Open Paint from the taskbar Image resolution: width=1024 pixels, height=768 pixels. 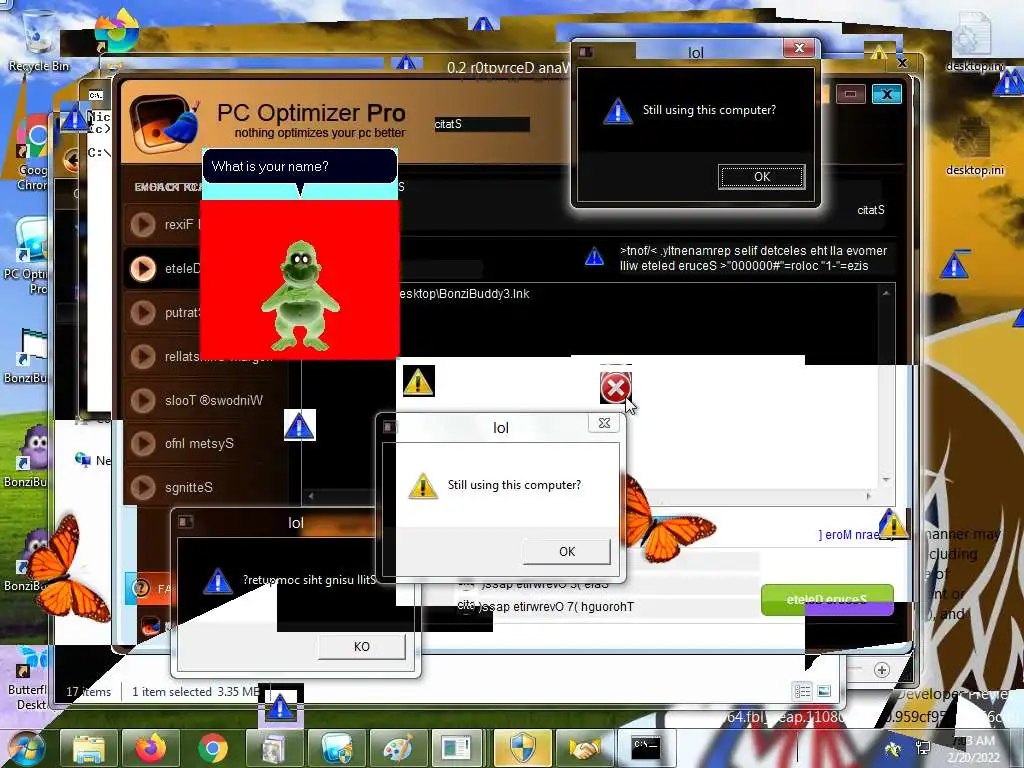click(x=398, y=748)
